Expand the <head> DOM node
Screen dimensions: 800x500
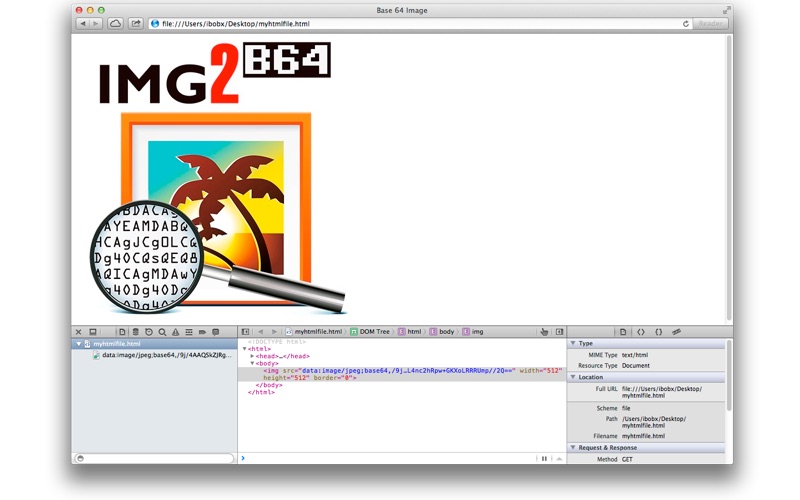coord(252,356)
